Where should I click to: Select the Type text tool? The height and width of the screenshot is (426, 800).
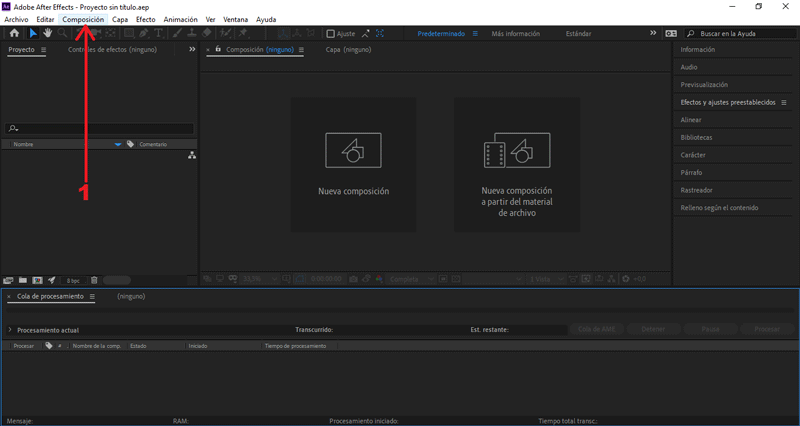(x=159, y=33)
